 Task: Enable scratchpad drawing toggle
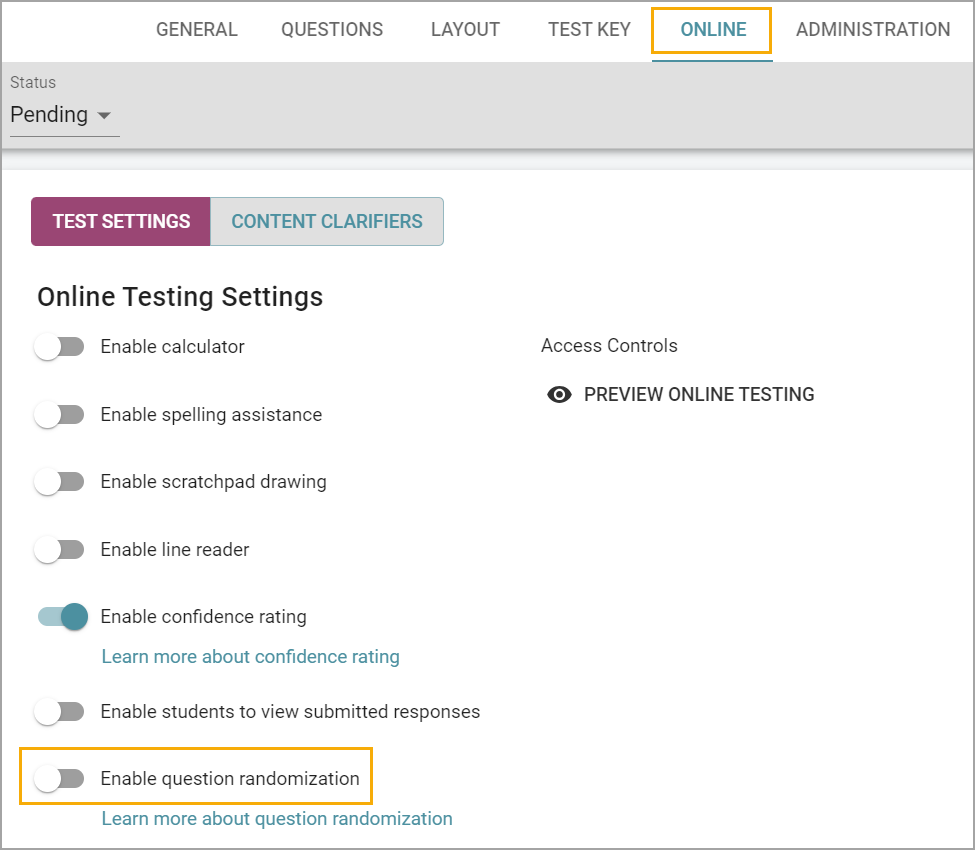click(60, 482)
